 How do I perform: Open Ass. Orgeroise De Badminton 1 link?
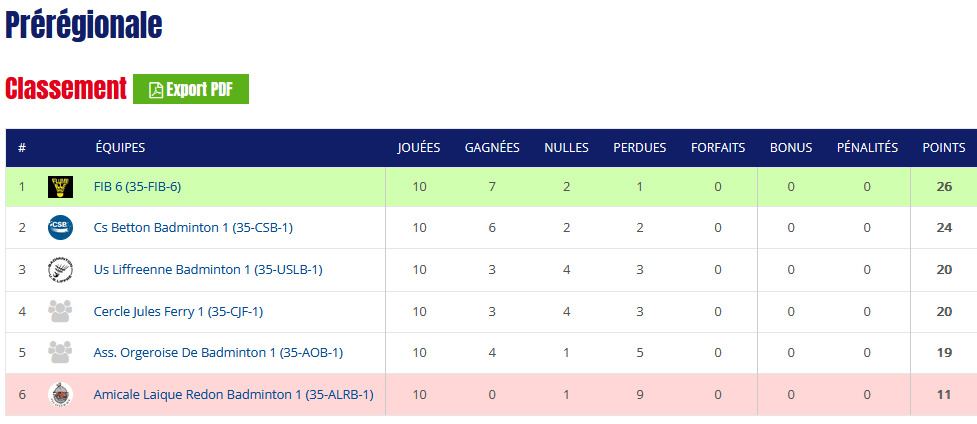tap(218, 352)
